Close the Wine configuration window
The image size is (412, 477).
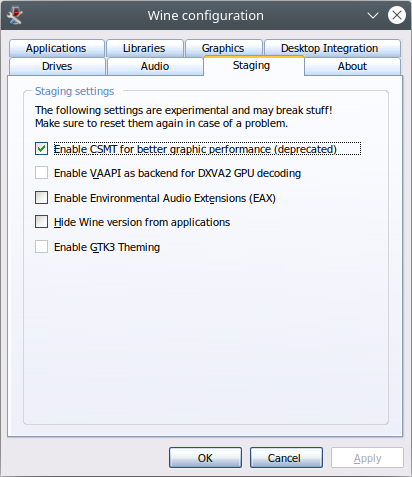point(397,15)
